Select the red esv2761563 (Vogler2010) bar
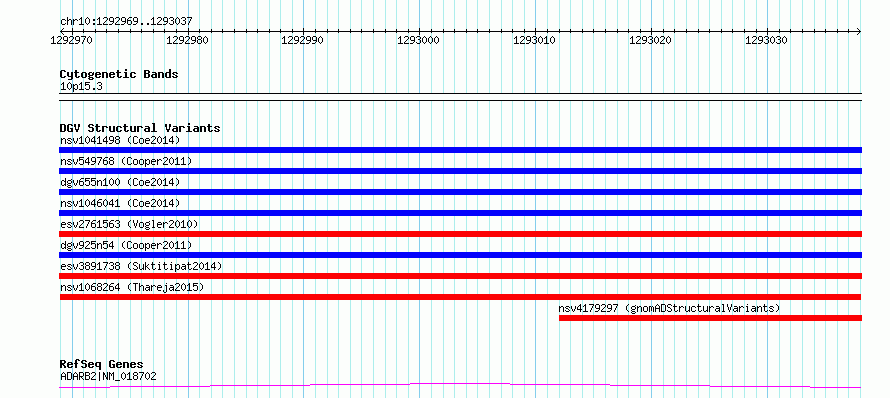 click(460, 234)
